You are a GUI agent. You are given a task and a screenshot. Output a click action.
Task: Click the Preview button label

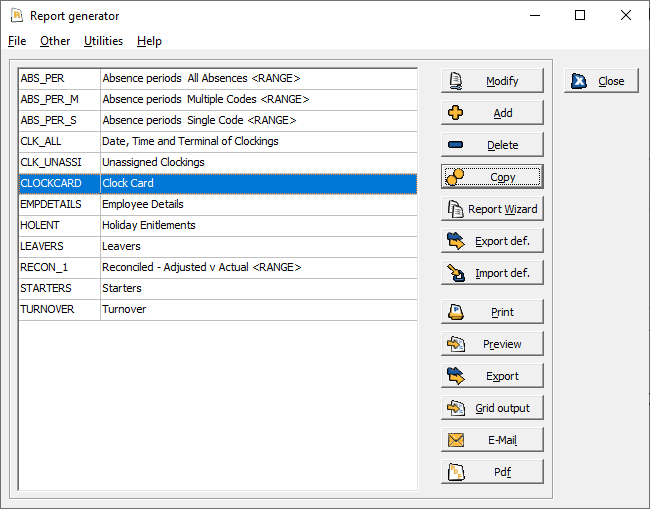(502, 344)
